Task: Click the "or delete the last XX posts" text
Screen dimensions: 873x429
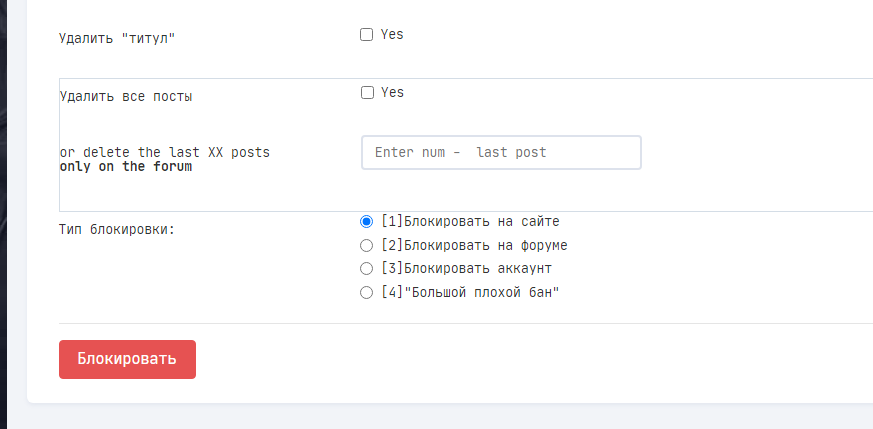Action: click(165, 152)
